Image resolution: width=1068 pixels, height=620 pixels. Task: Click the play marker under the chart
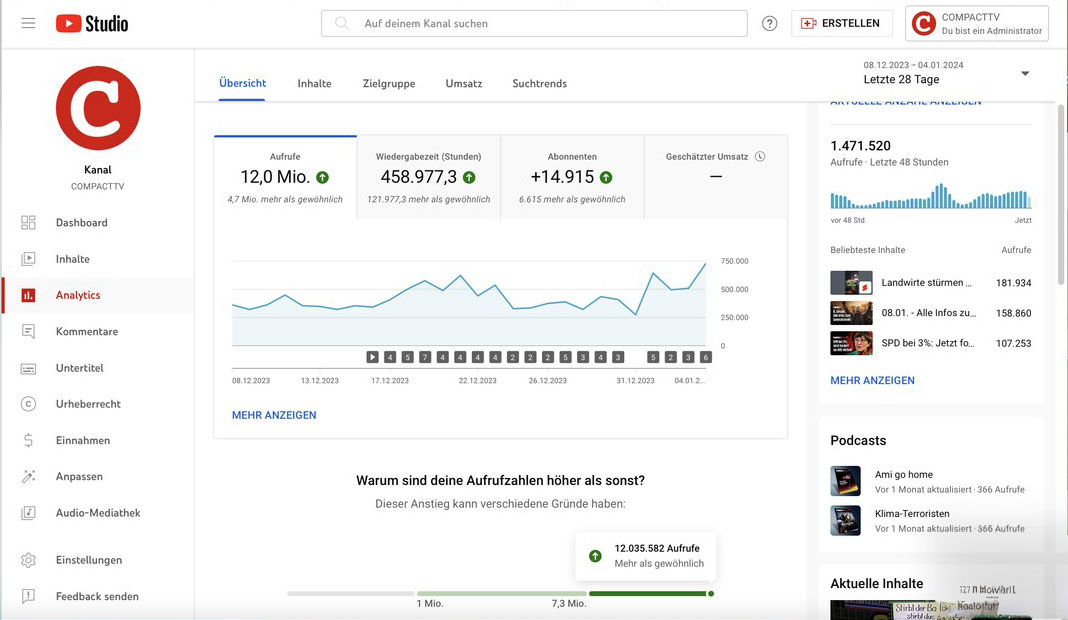tap(372, 357)
